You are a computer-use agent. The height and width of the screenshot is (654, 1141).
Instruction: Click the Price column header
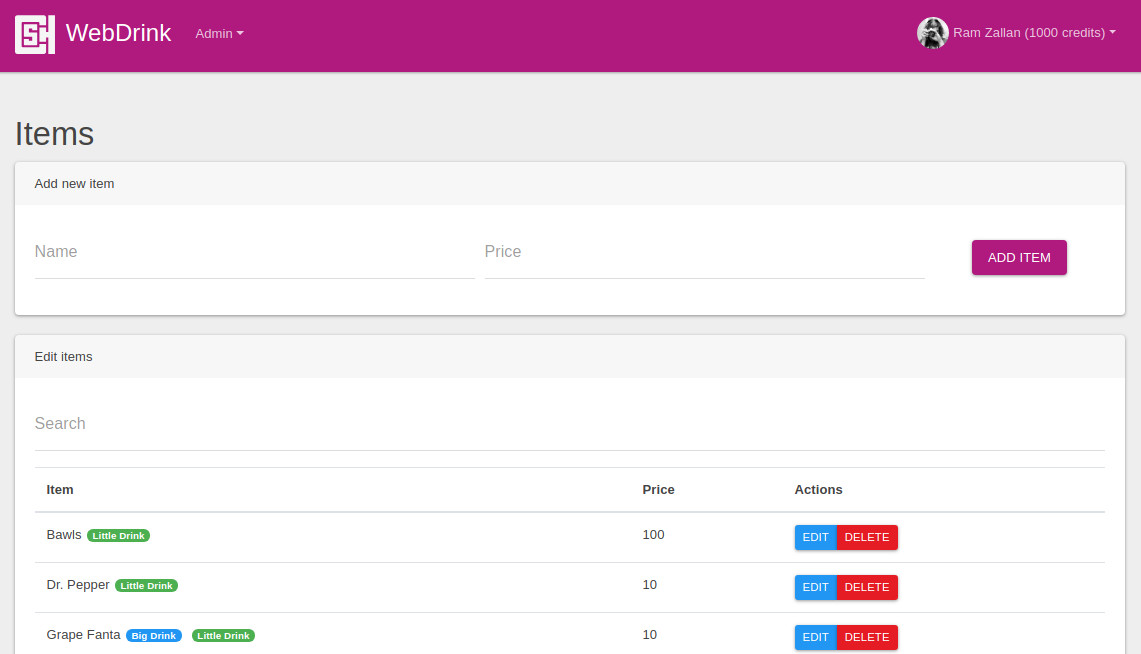[x=658, y=490]
